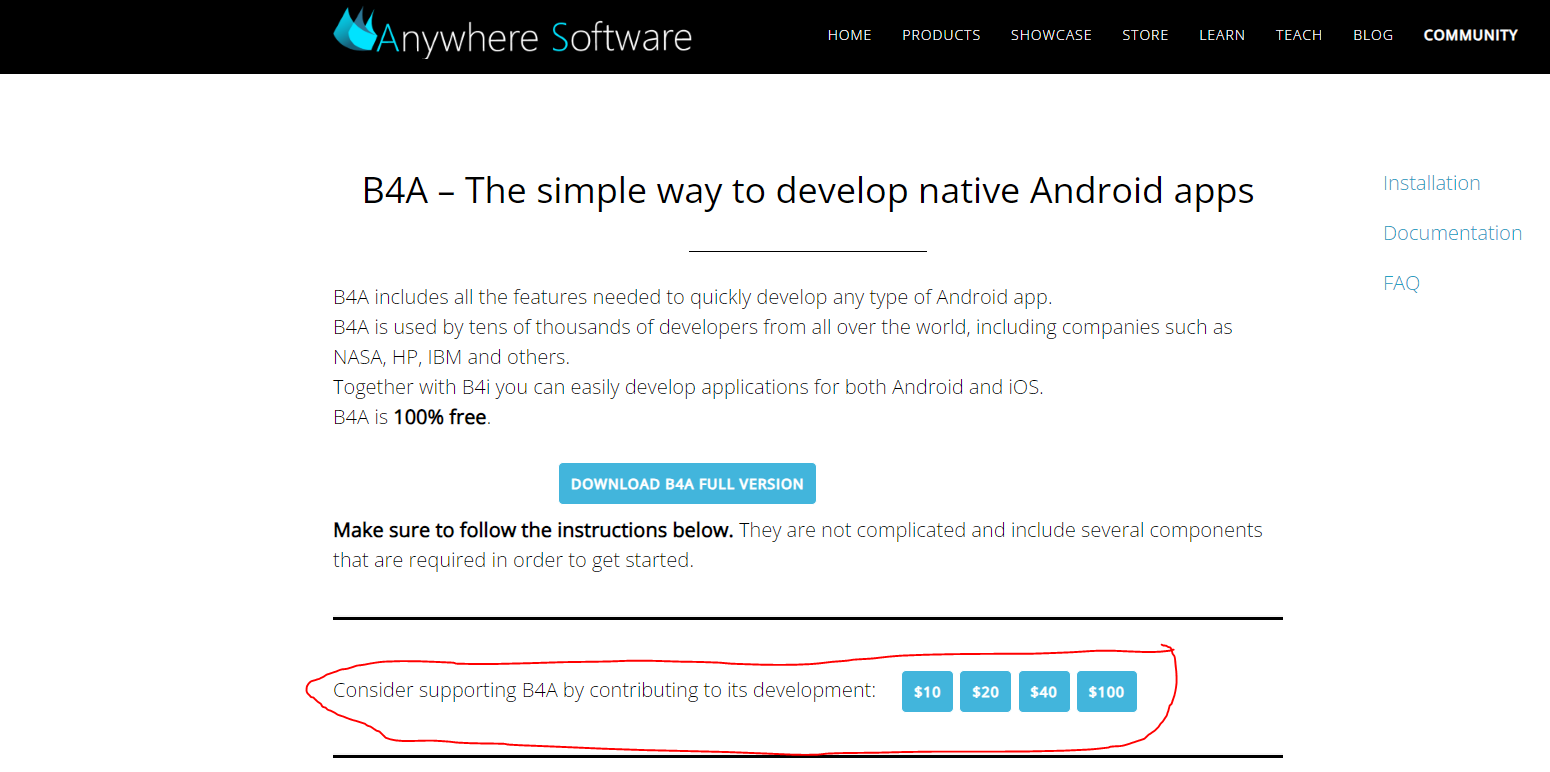Go to the FAQ sidebar link
The width and height of the screenshot is (1550, 772).
coord(1401,283)
